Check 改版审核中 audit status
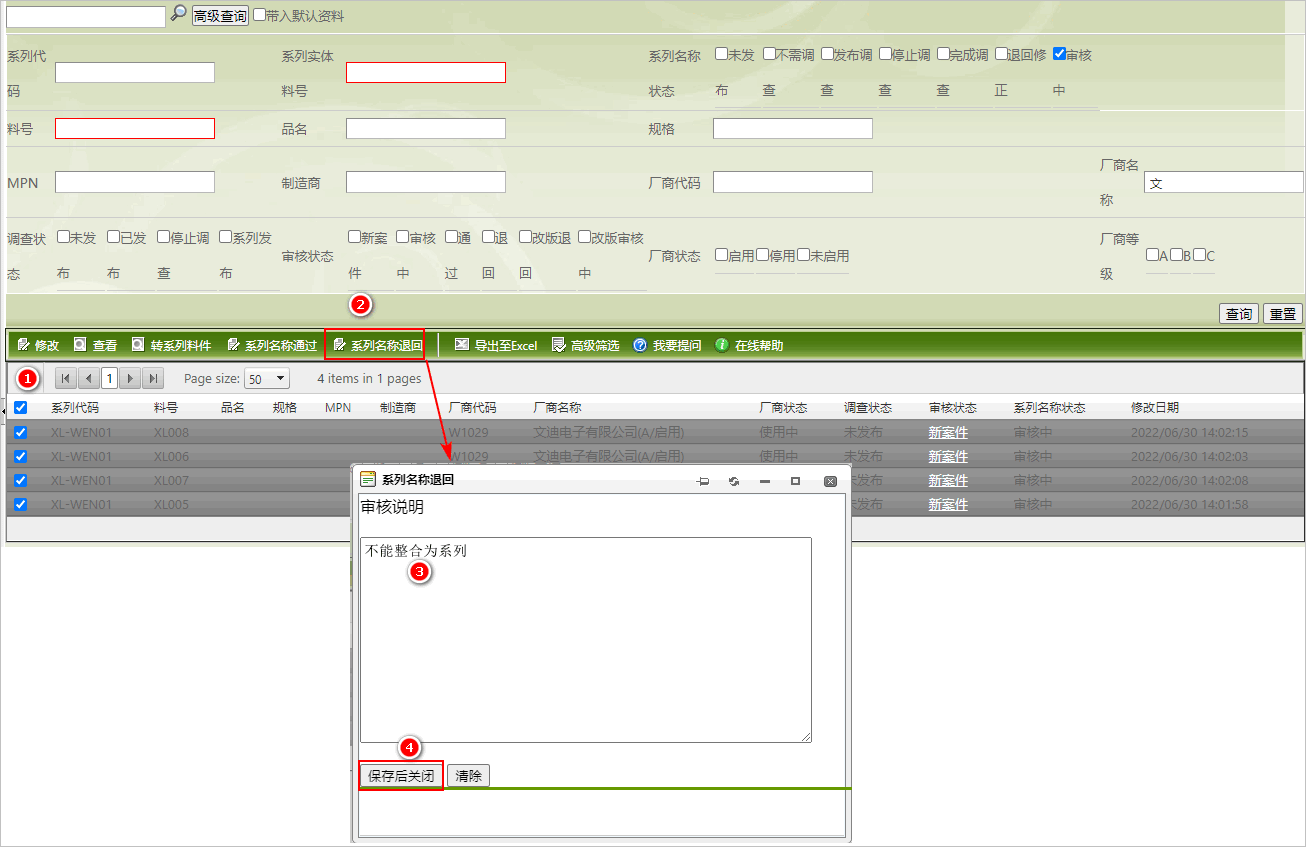 [x=585, y=237]
